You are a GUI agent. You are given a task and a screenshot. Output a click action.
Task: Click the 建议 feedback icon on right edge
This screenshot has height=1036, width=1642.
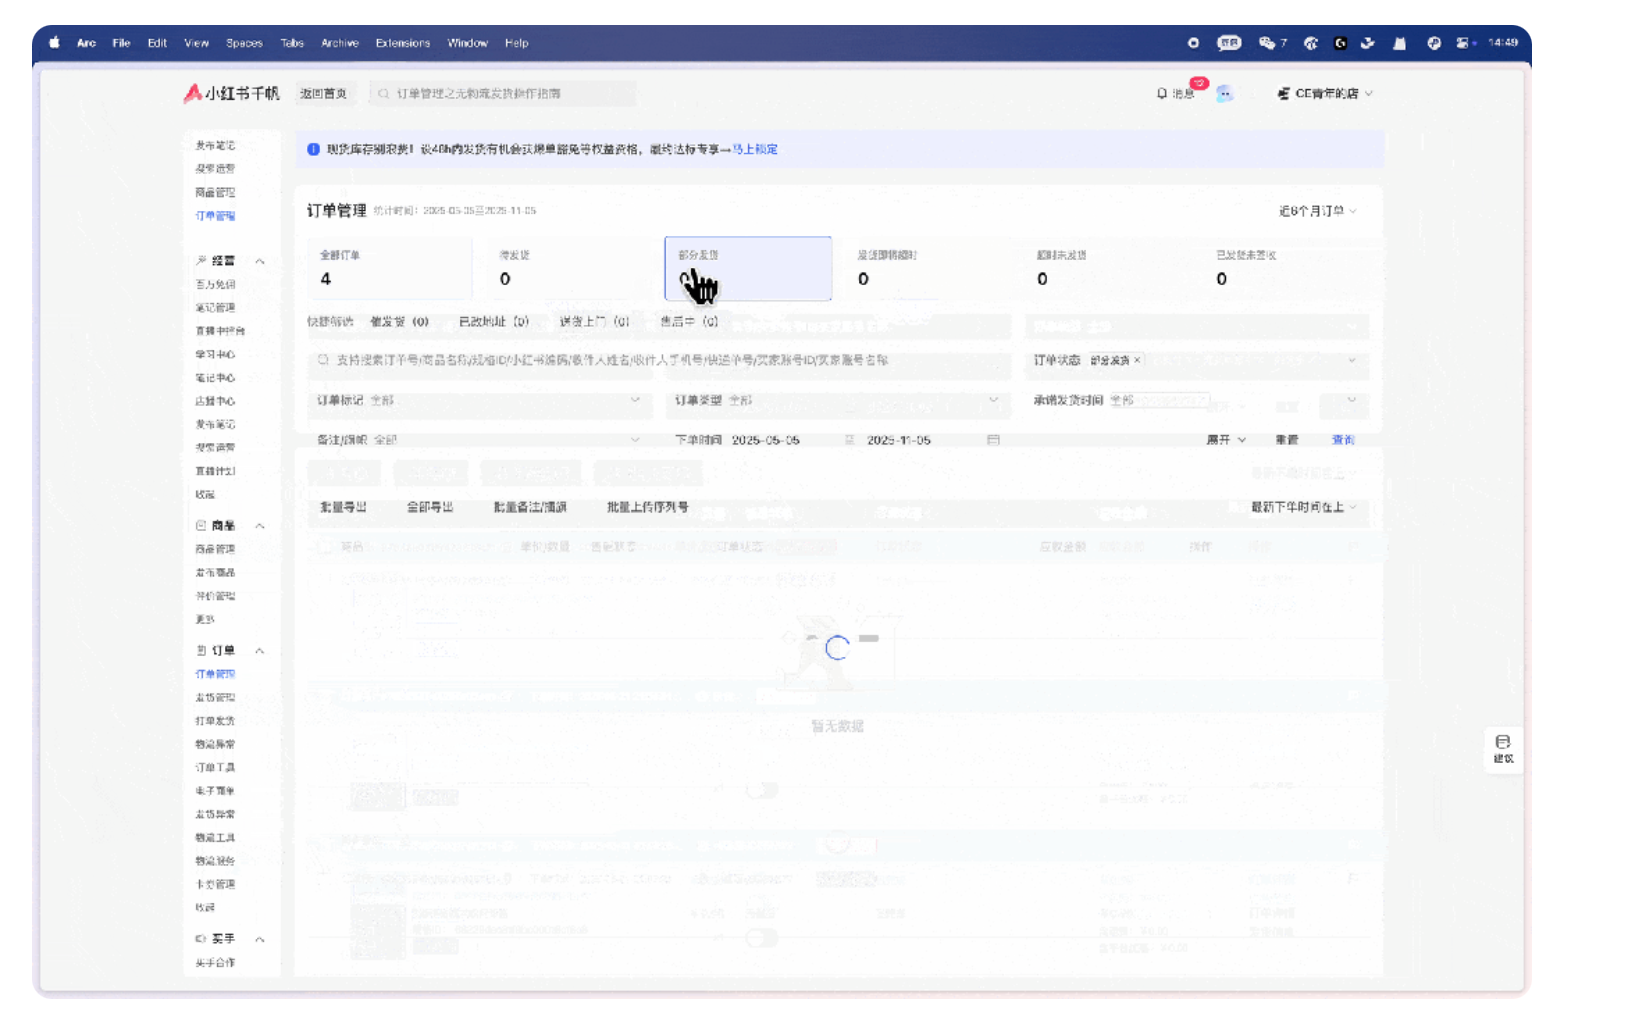tap(1502, 747)
